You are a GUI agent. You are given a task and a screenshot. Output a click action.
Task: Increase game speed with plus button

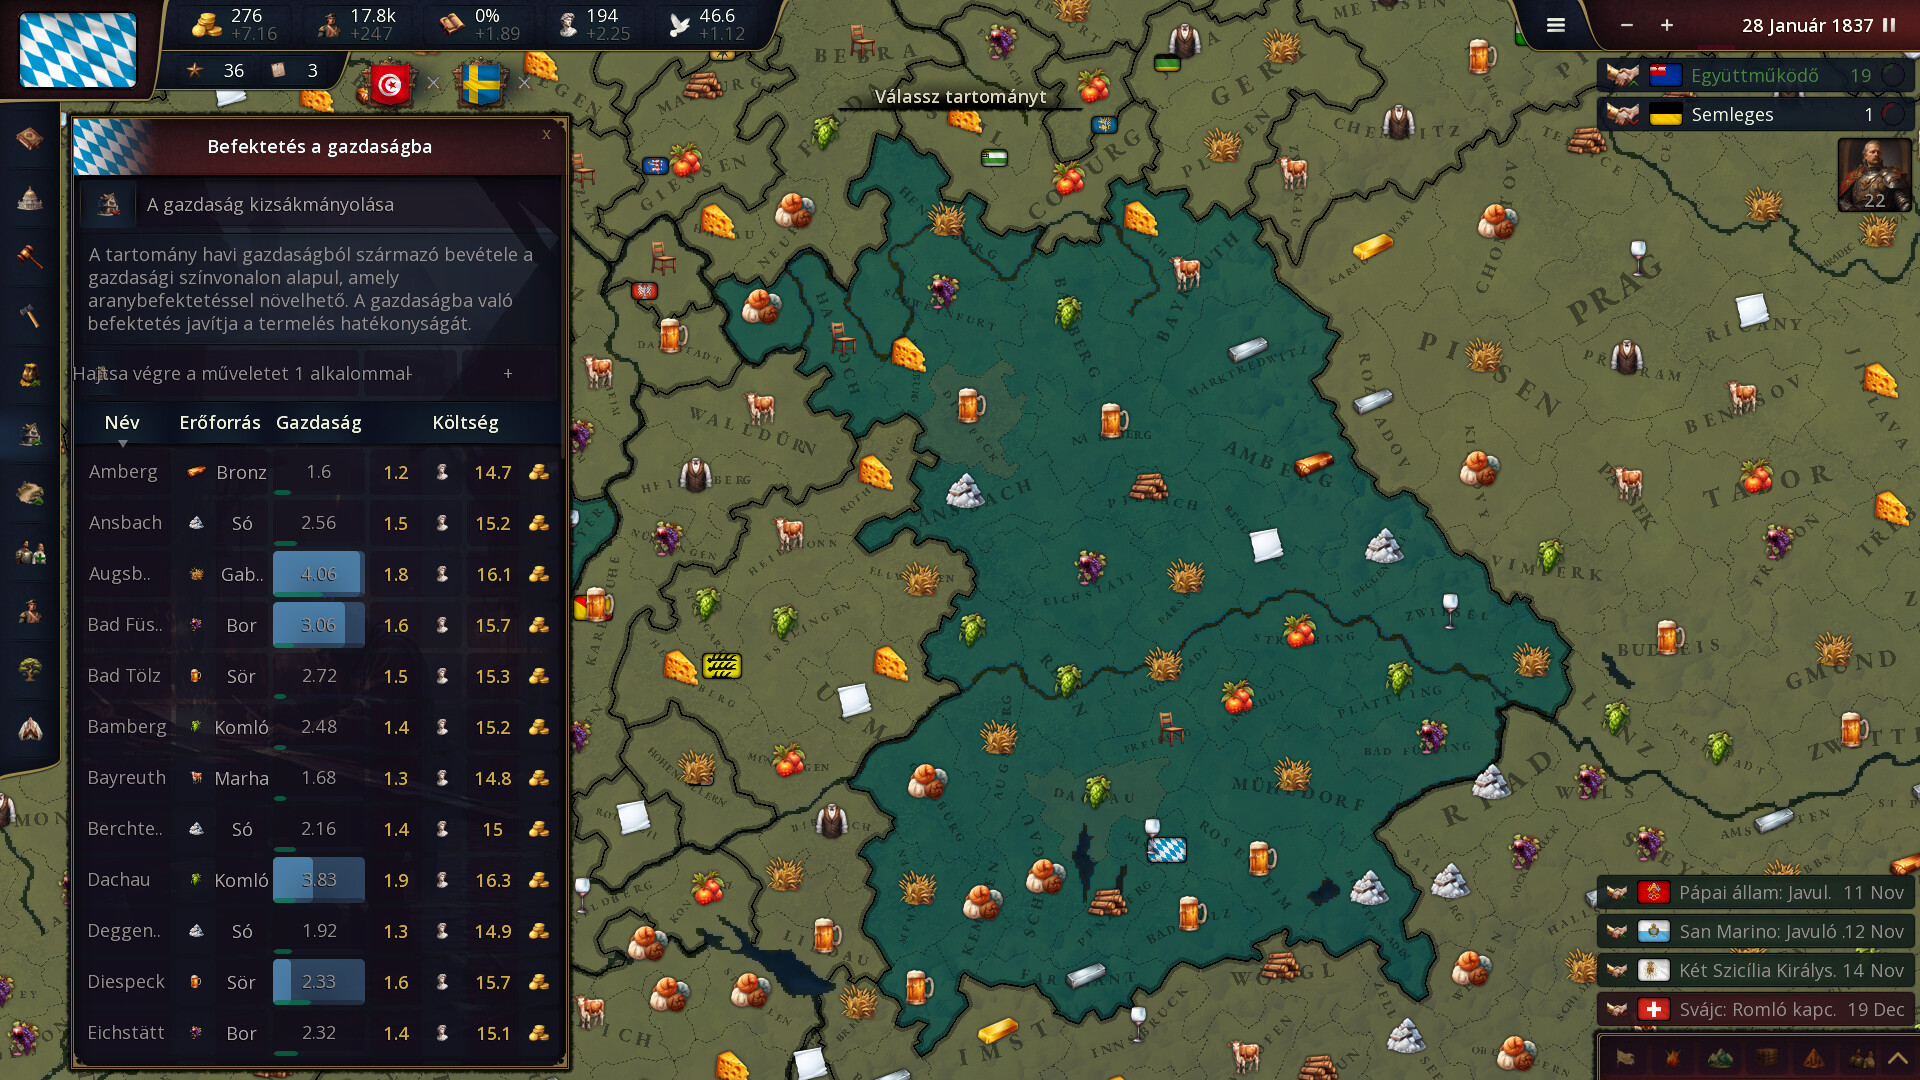[1667, 26]
